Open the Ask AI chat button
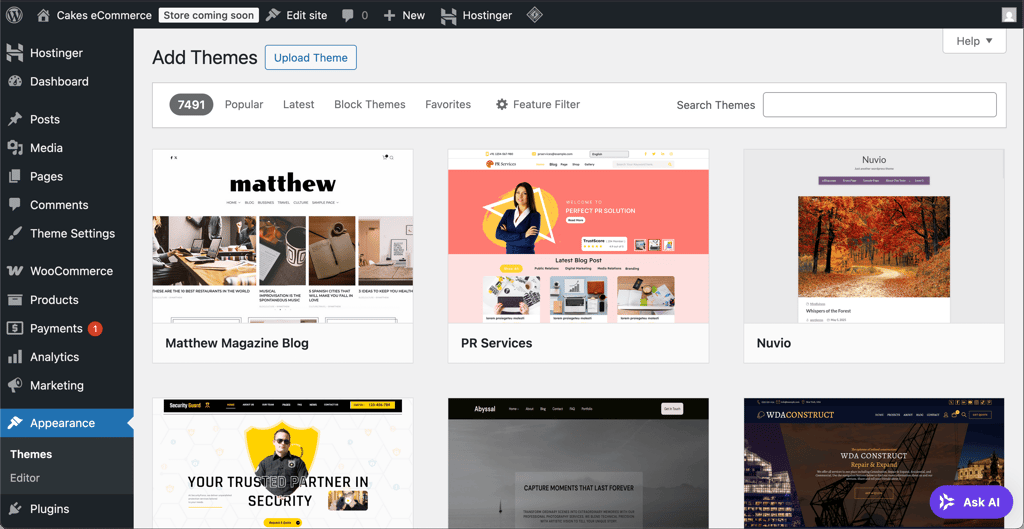 point(971,502)
